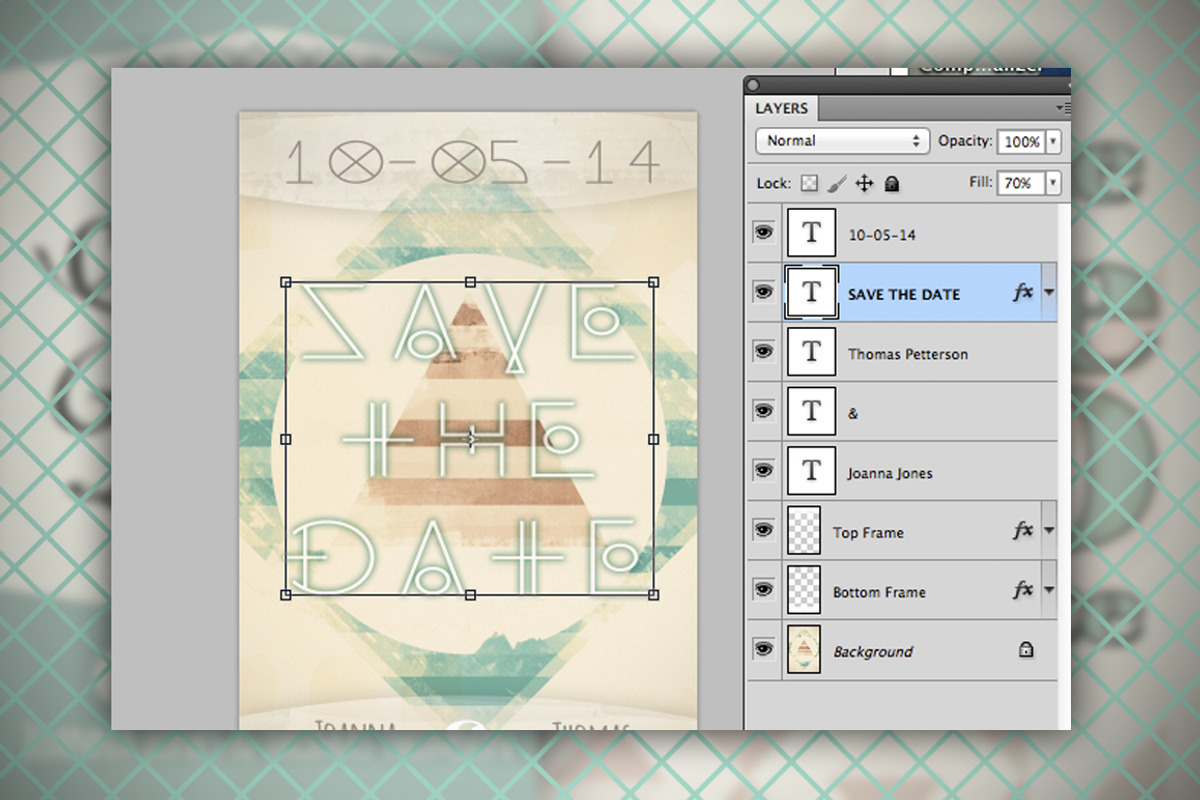Click the Top Frame layer thumbnail

804,530
